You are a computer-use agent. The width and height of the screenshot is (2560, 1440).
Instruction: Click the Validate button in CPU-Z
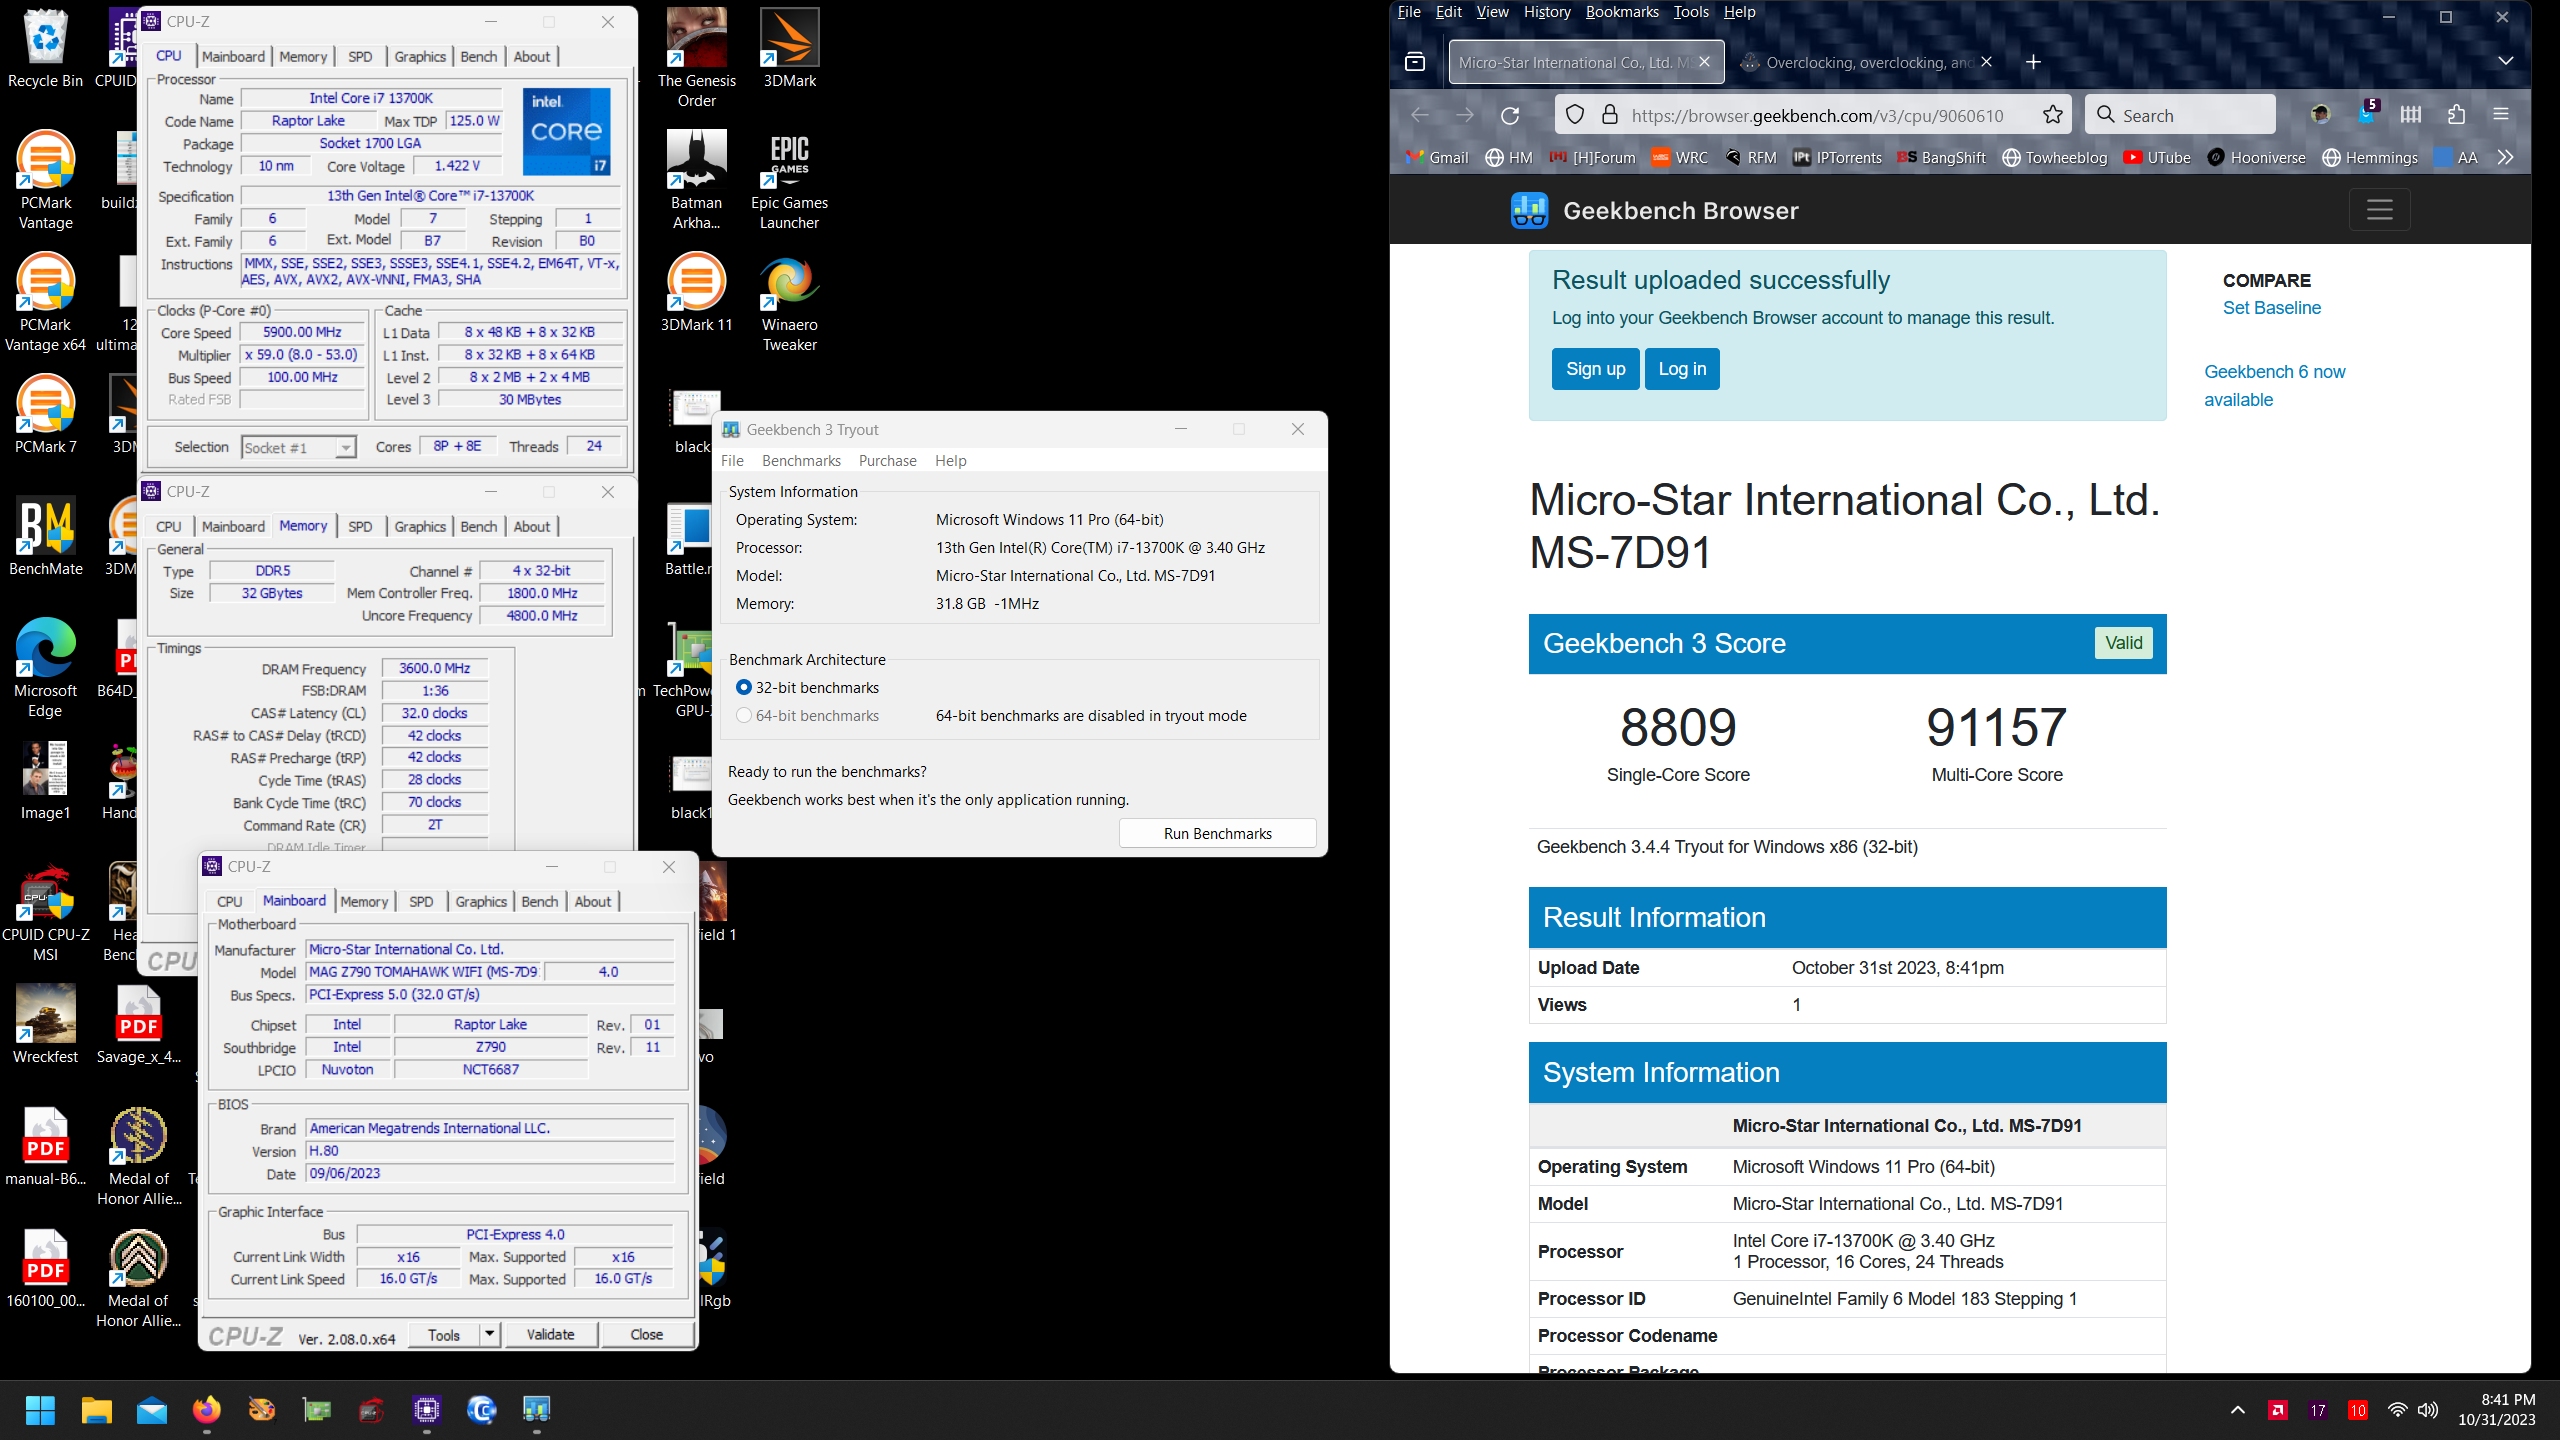pos(550,1334)
